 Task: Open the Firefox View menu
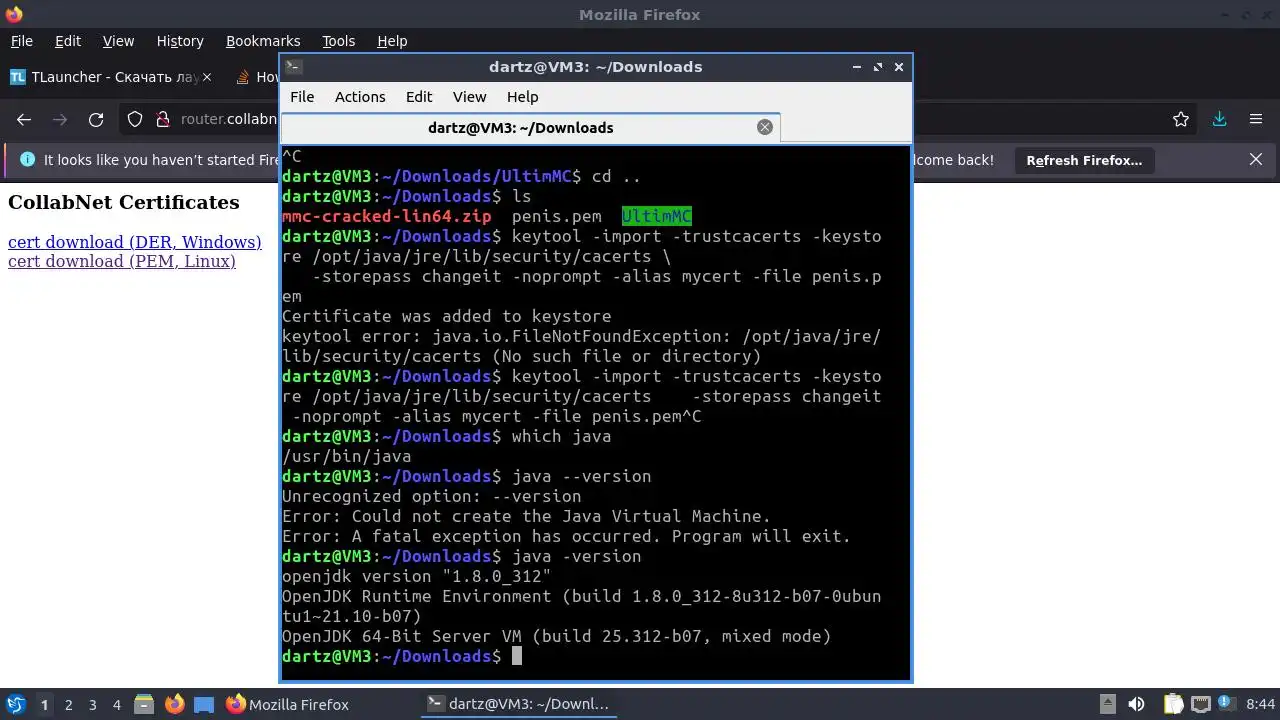(x=118, y=41)
